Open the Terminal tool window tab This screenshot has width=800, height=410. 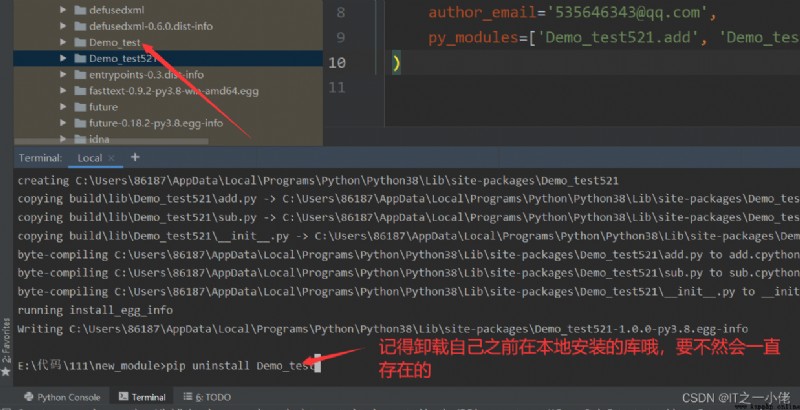pos(142,397)
